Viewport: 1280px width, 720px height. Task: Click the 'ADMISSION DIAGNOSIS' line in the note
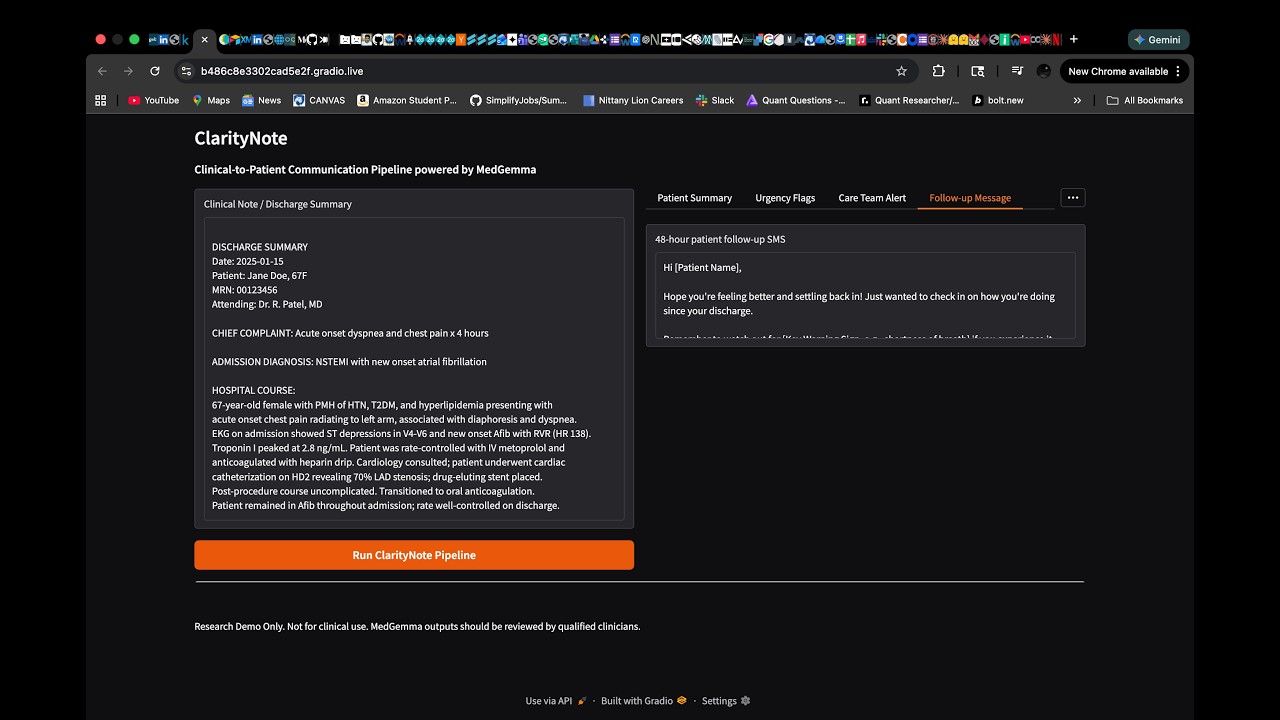coord(349,361)
